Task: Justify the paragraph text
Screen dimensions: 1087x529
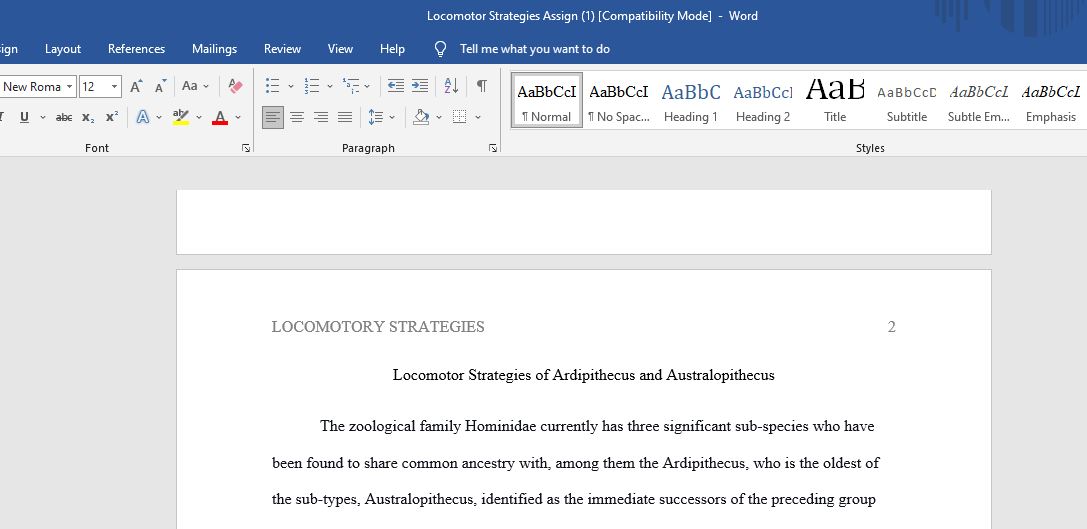Action: (345, 117)
